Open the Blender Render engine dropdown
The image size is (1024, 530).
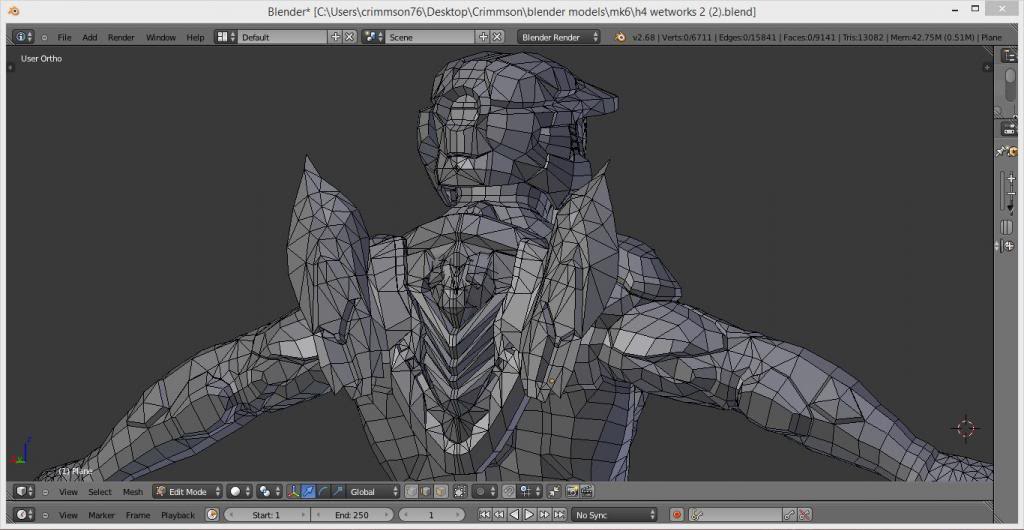pos(559,37)
